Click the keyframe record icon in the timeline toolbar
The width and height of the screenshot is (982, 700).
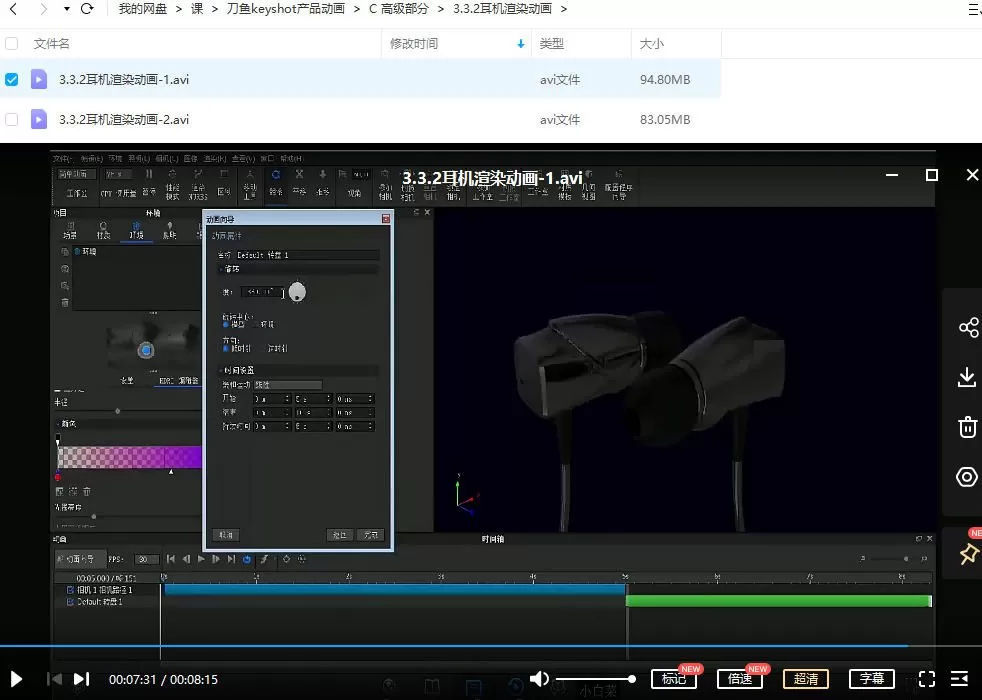click(286, 559)
